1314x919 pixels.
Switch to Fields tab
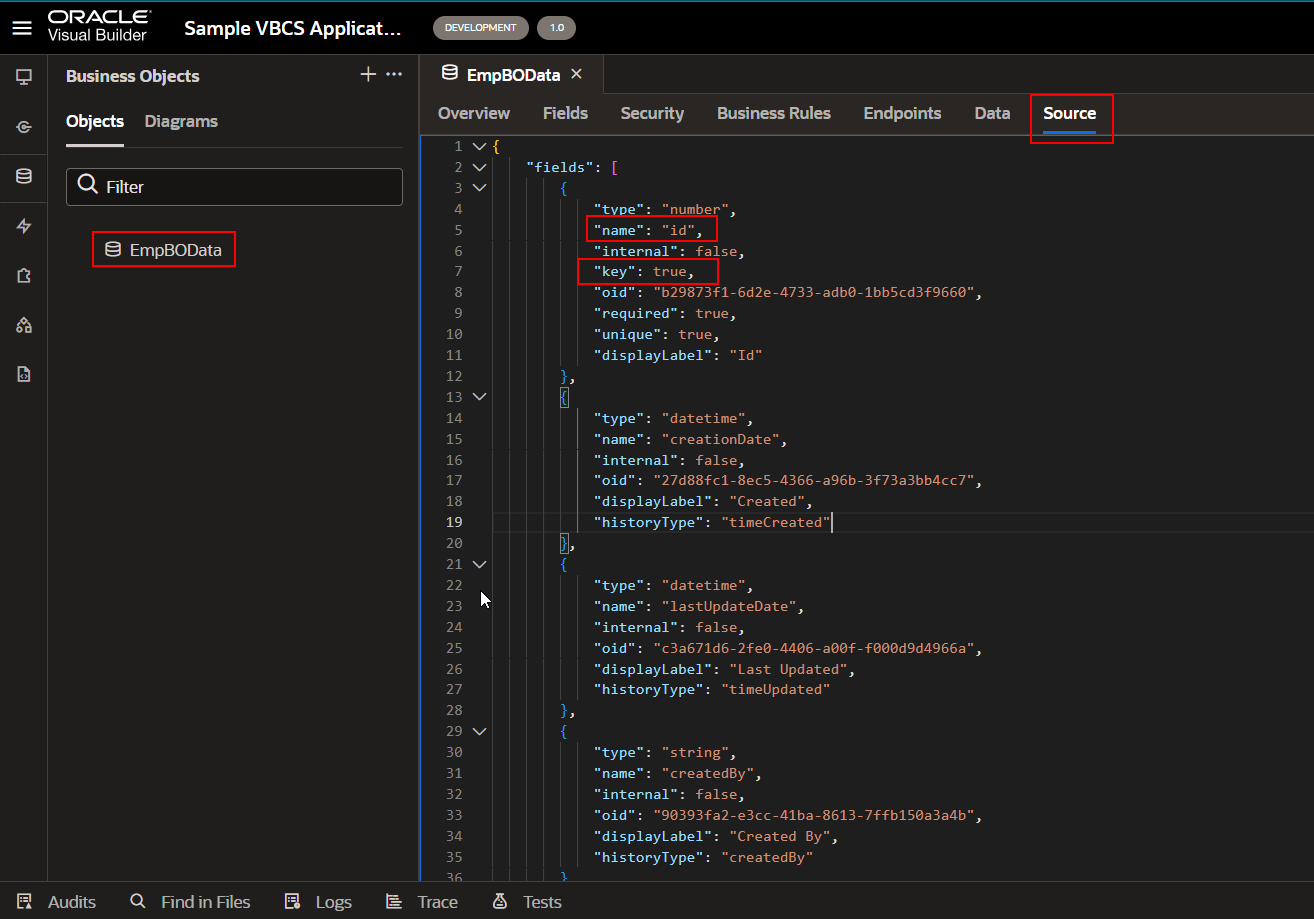coord(565,113)
